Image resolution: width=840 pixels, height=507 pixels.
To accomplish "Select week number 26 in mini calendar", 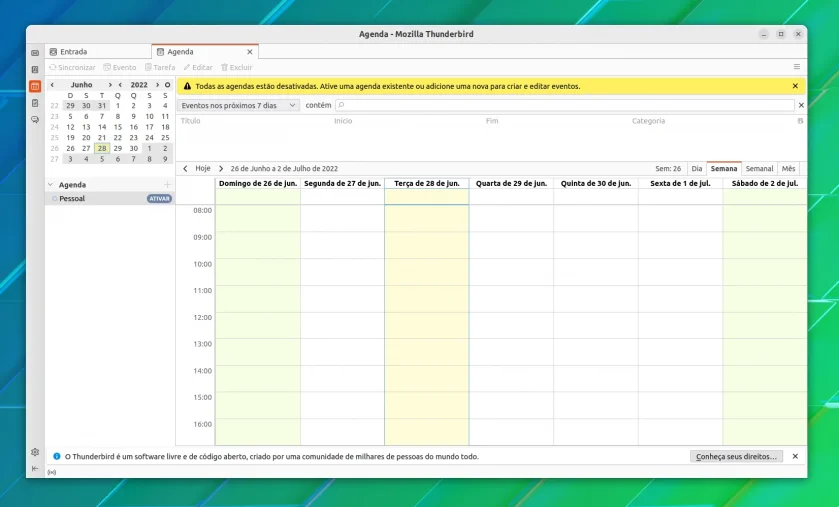I will coord(54,148).
